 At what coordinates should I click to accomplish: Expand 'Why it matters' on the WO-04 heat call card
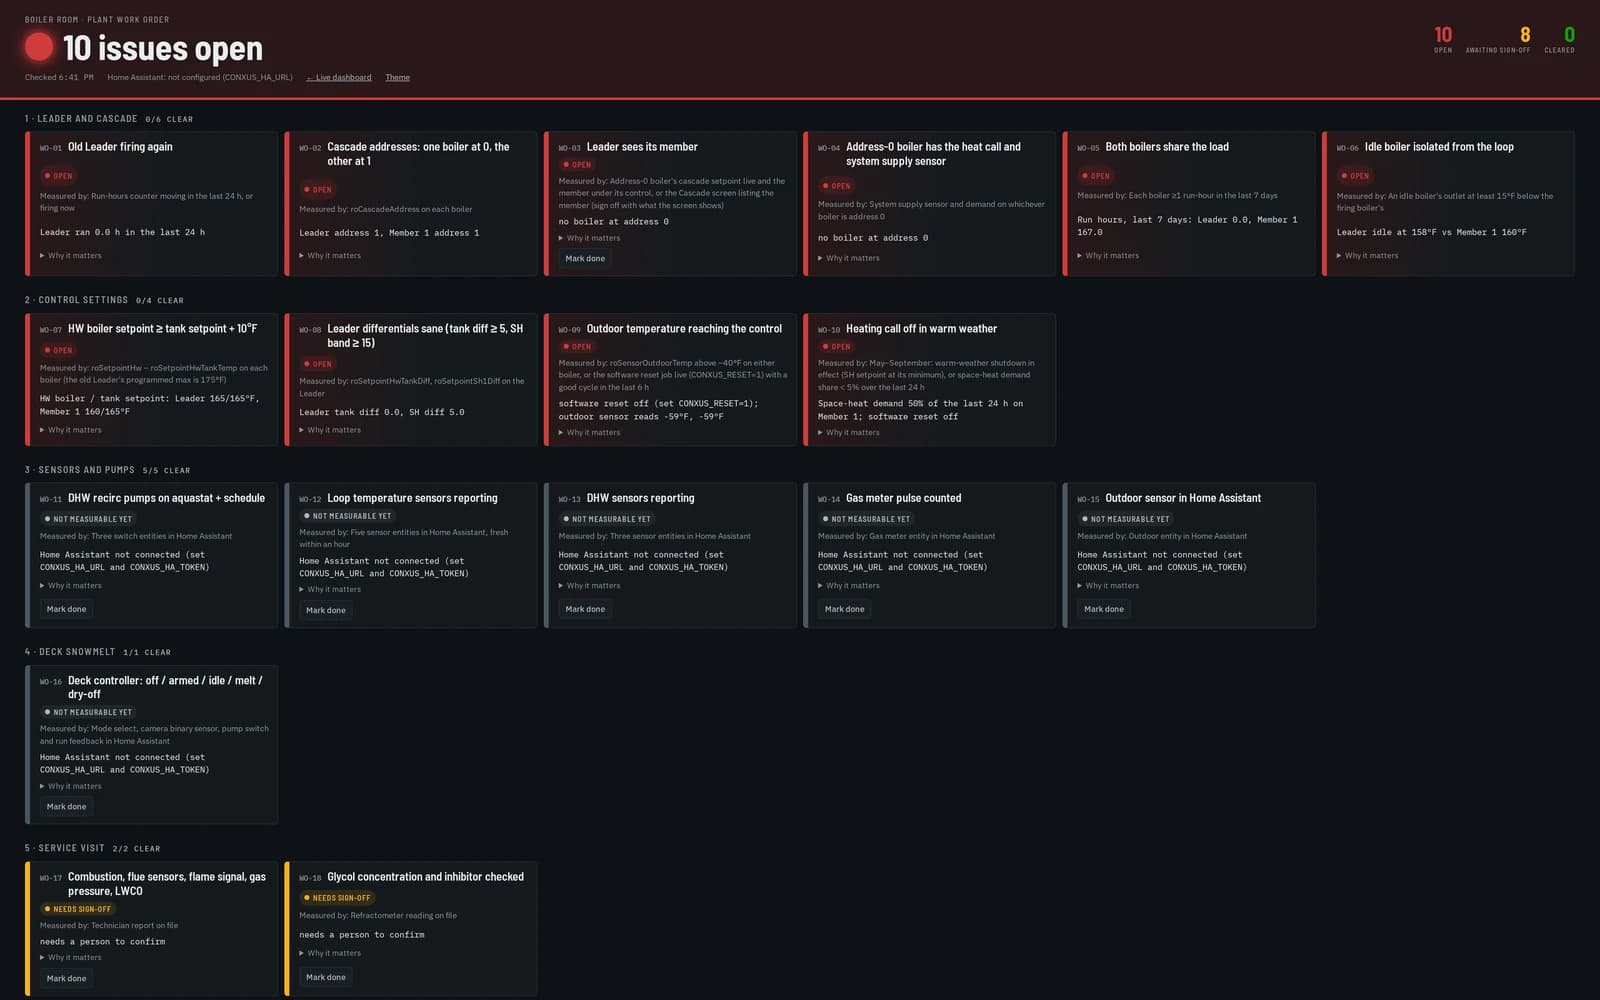pos(849,258)
